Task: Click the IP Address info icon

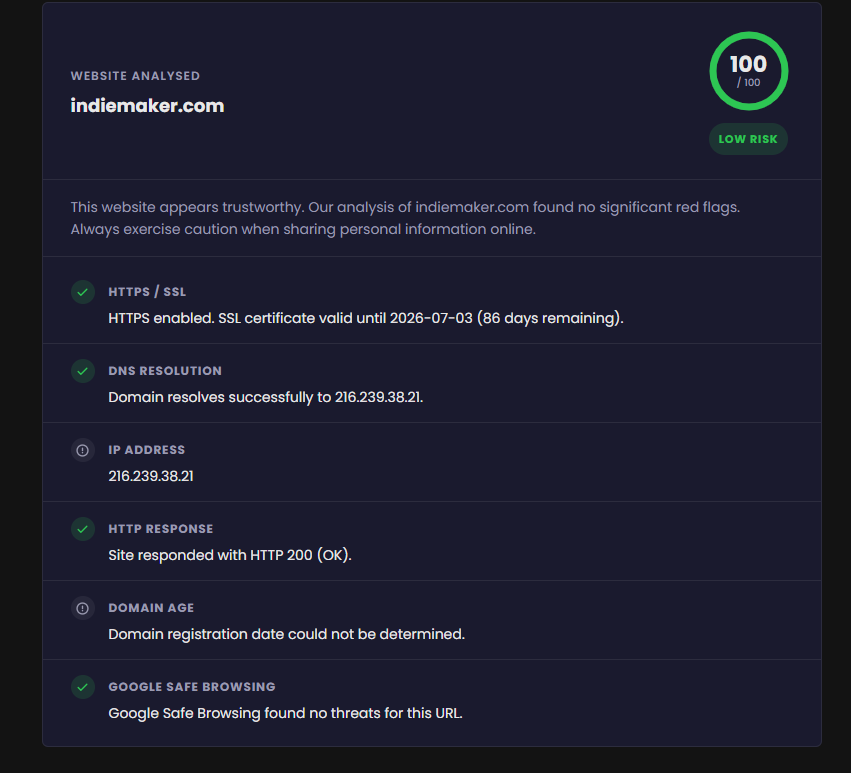Action: coord(83,450)
